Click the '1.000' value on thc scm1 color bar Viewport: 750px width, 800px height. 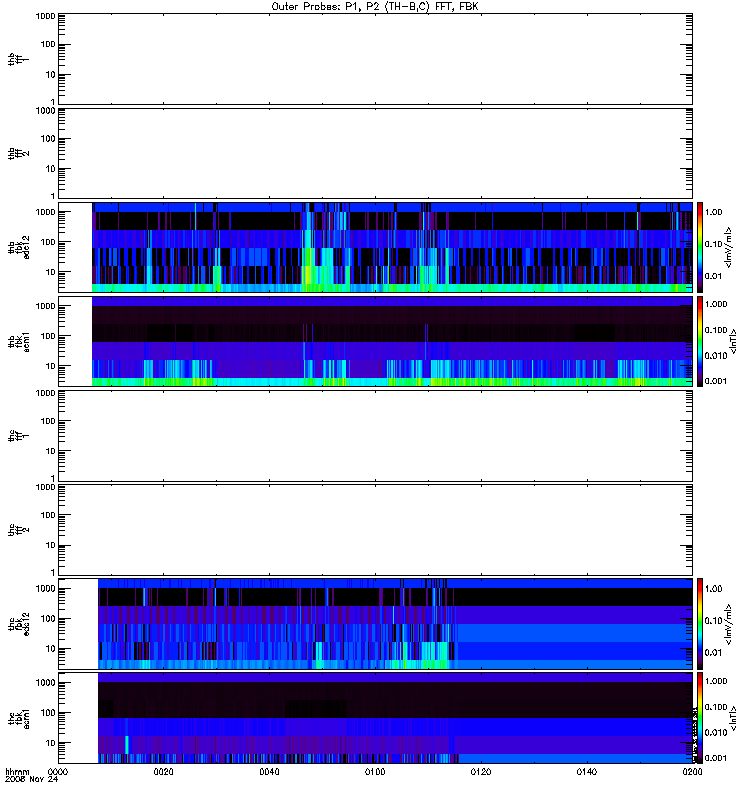716,681
